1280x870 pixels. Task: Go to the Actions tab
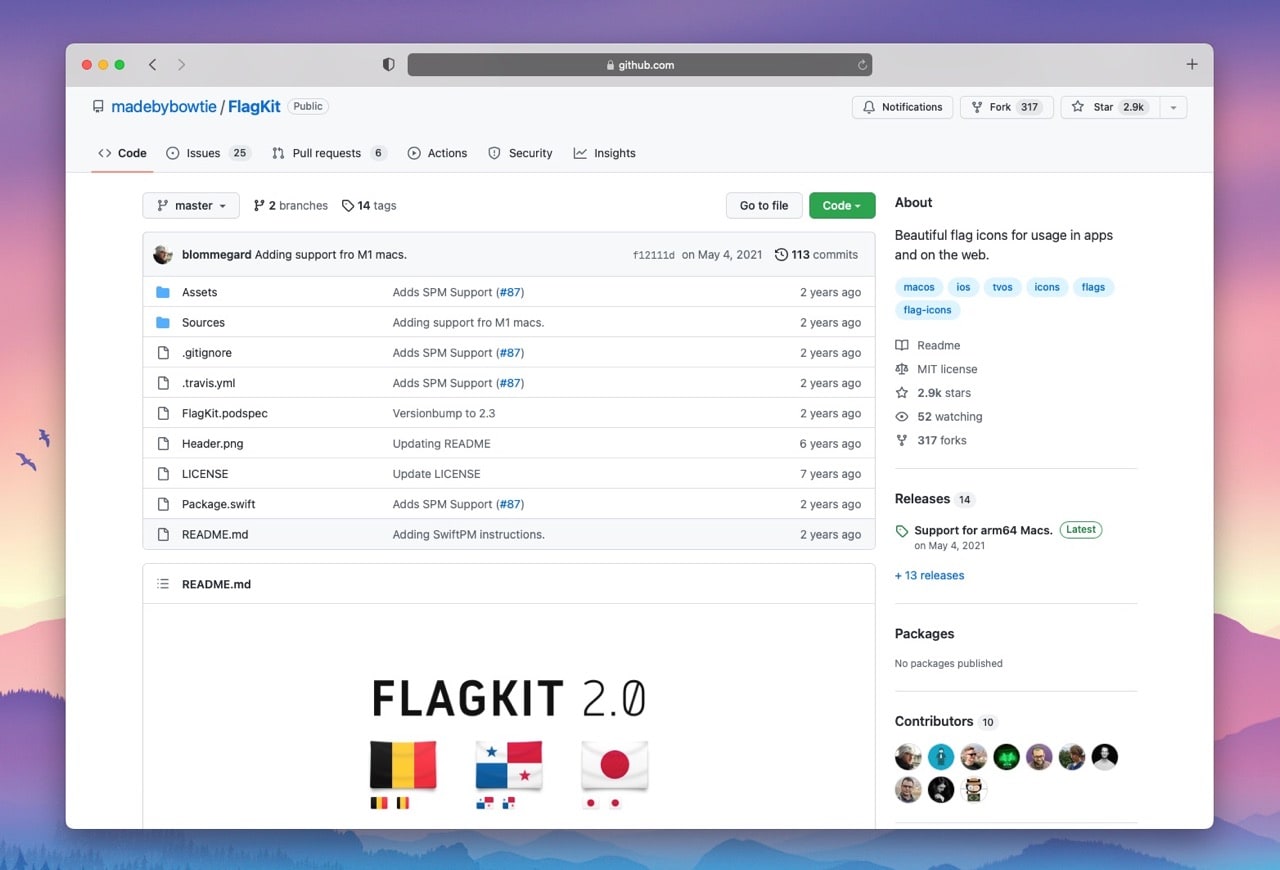coord(437,153)
